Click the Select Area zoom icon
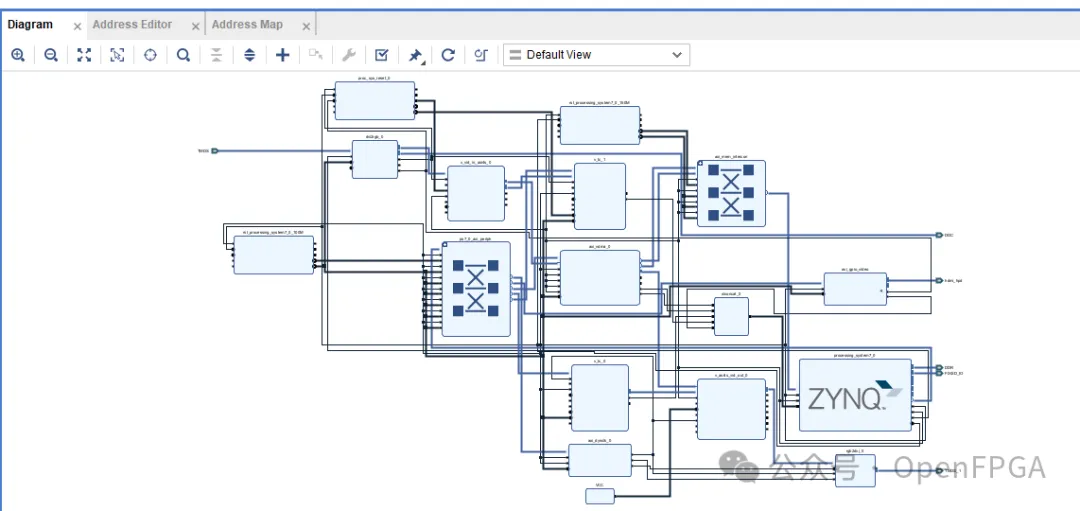 pos(117,55)
